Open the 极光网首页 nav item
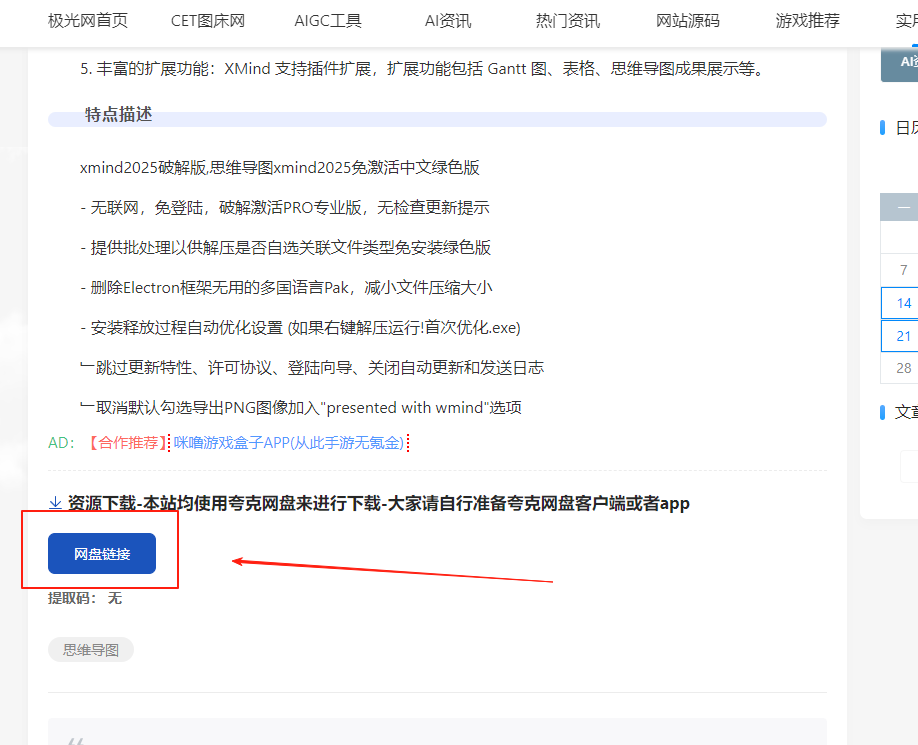The width and height of the screenshot is (918, 745). tap(88, 21)
